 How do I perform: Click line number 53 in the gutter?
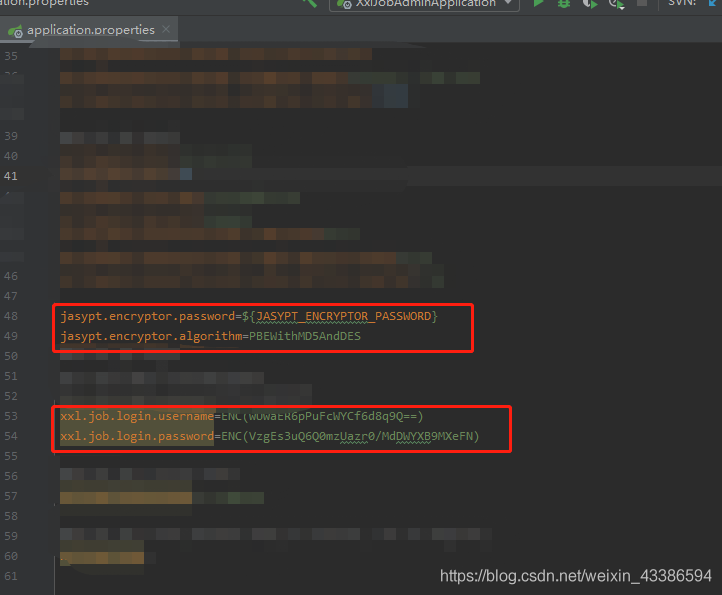(x=11, y=416)
